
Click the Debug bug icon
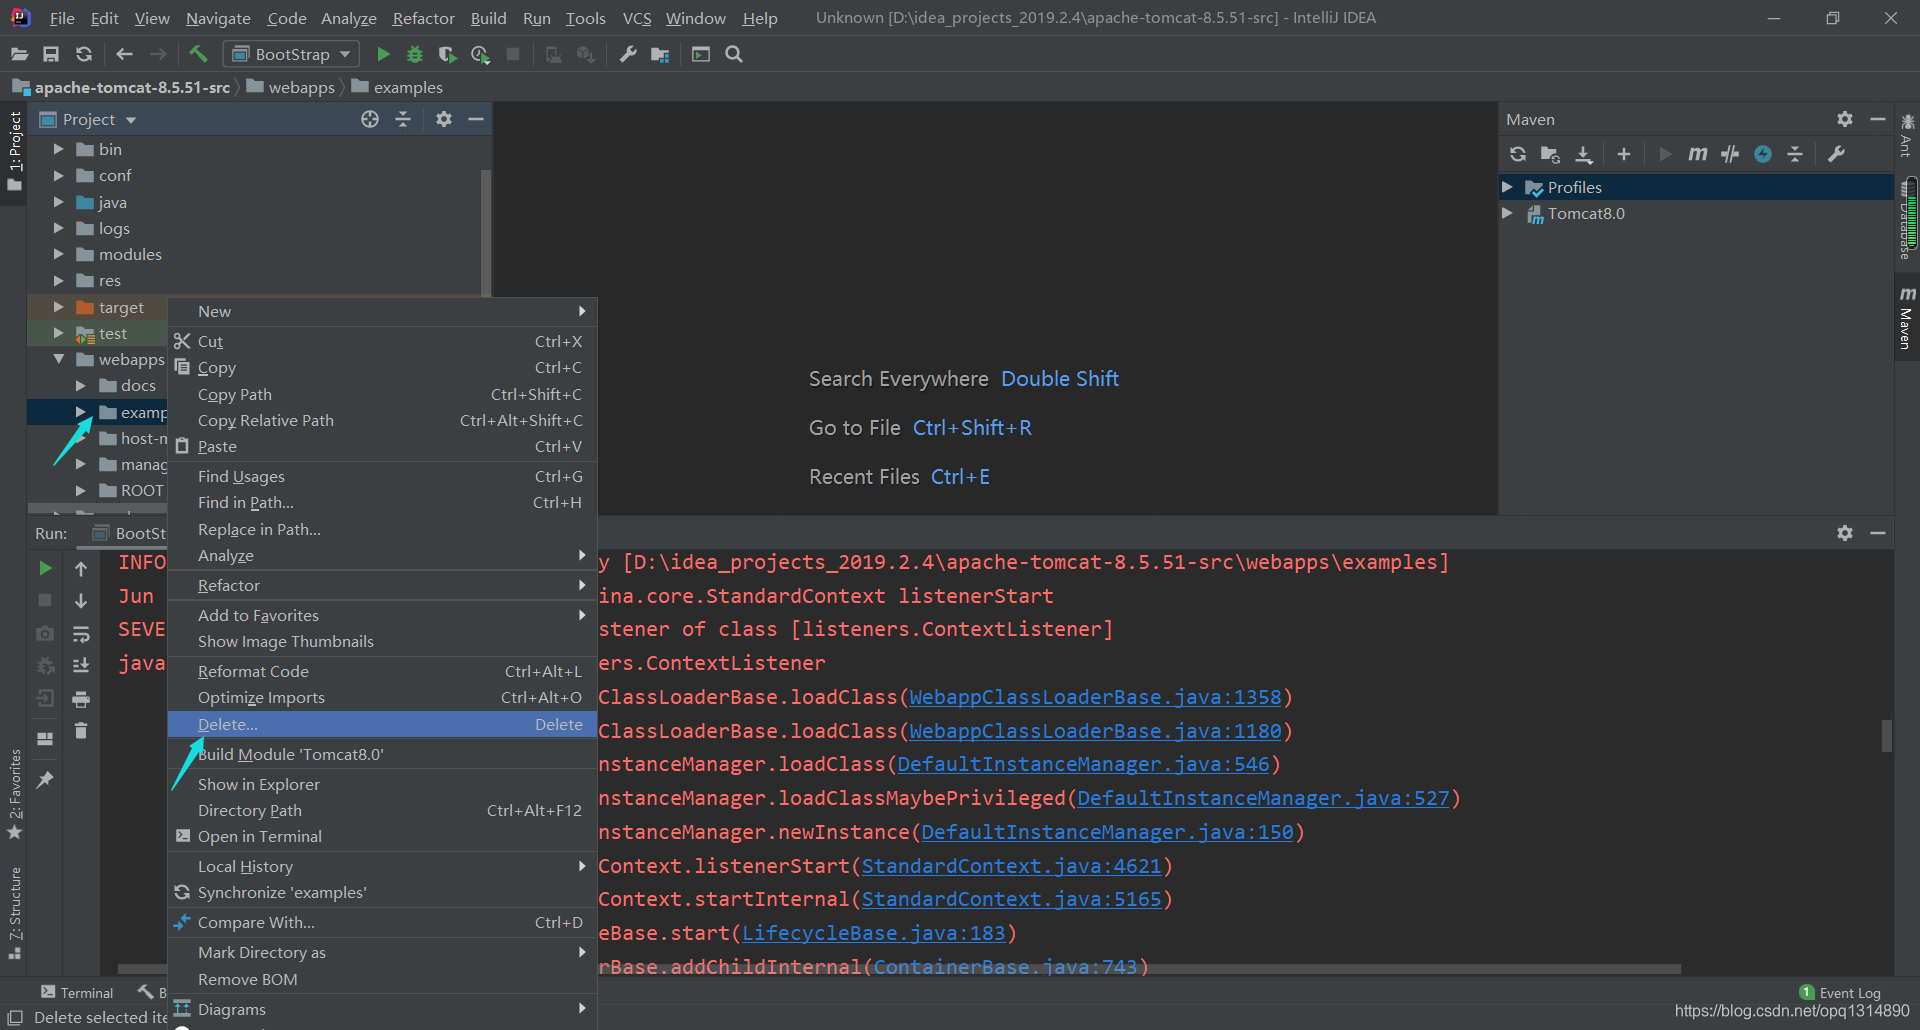tap(415, 54)
